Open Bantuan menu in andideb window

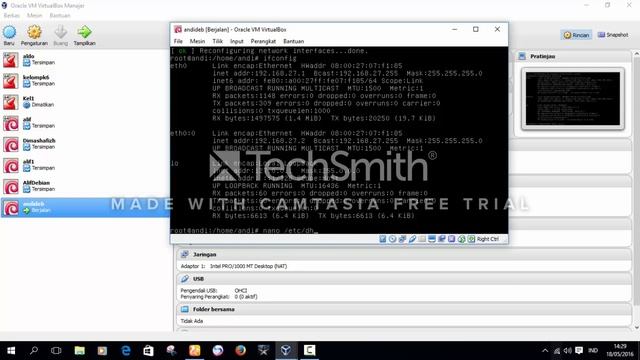tap(293, 41)
